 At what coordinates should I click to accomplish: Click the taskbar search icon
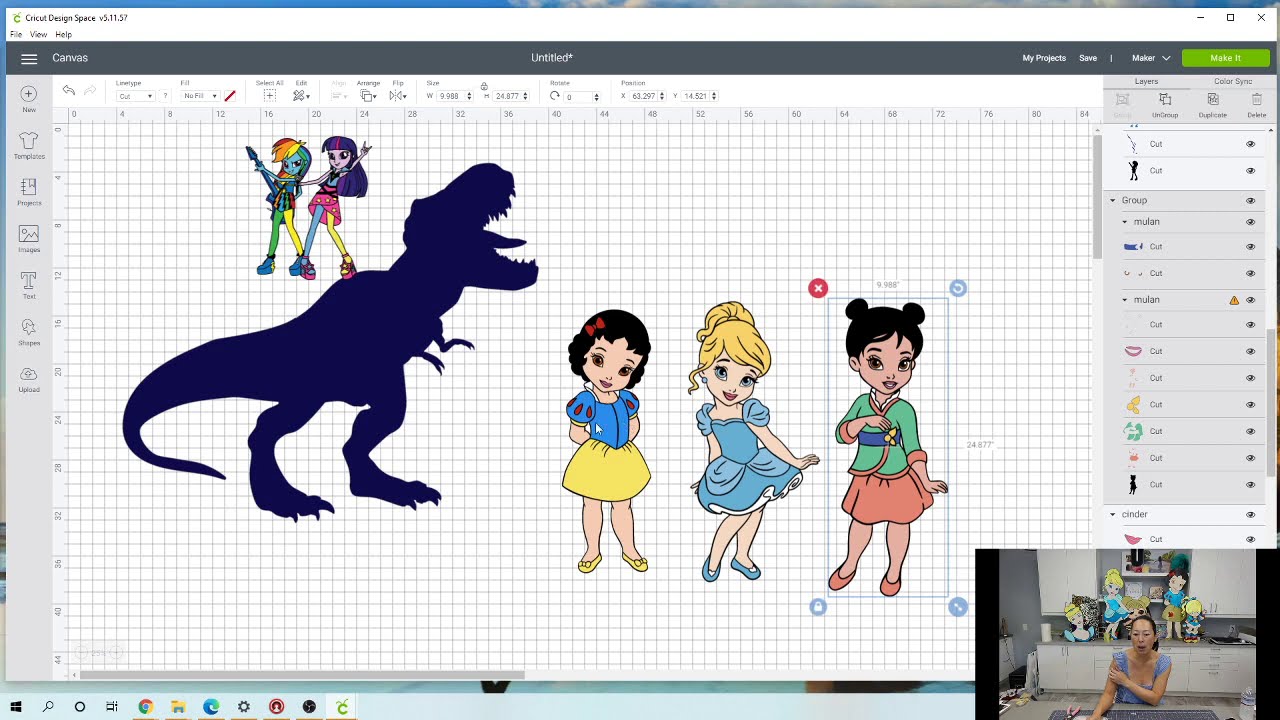[48, 707]
